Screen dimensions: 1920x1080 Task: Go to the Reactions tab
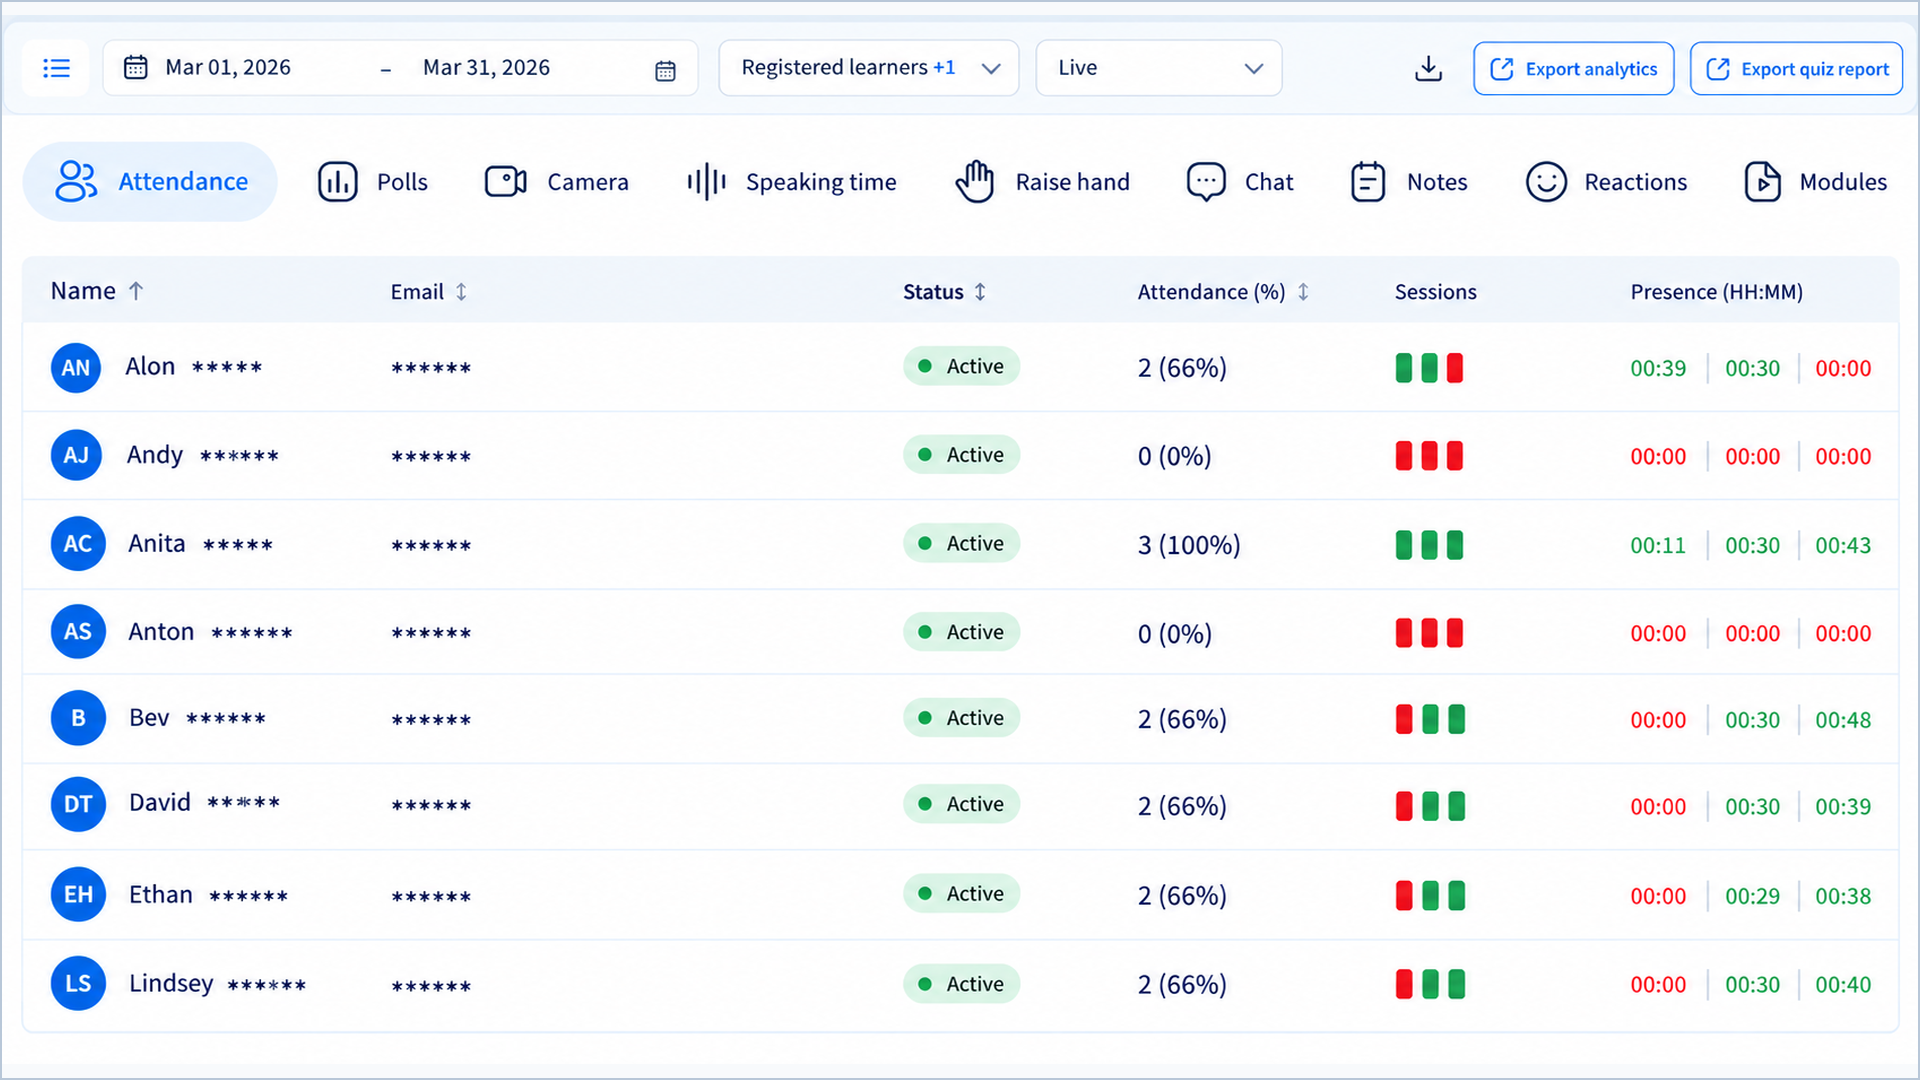1606,182
